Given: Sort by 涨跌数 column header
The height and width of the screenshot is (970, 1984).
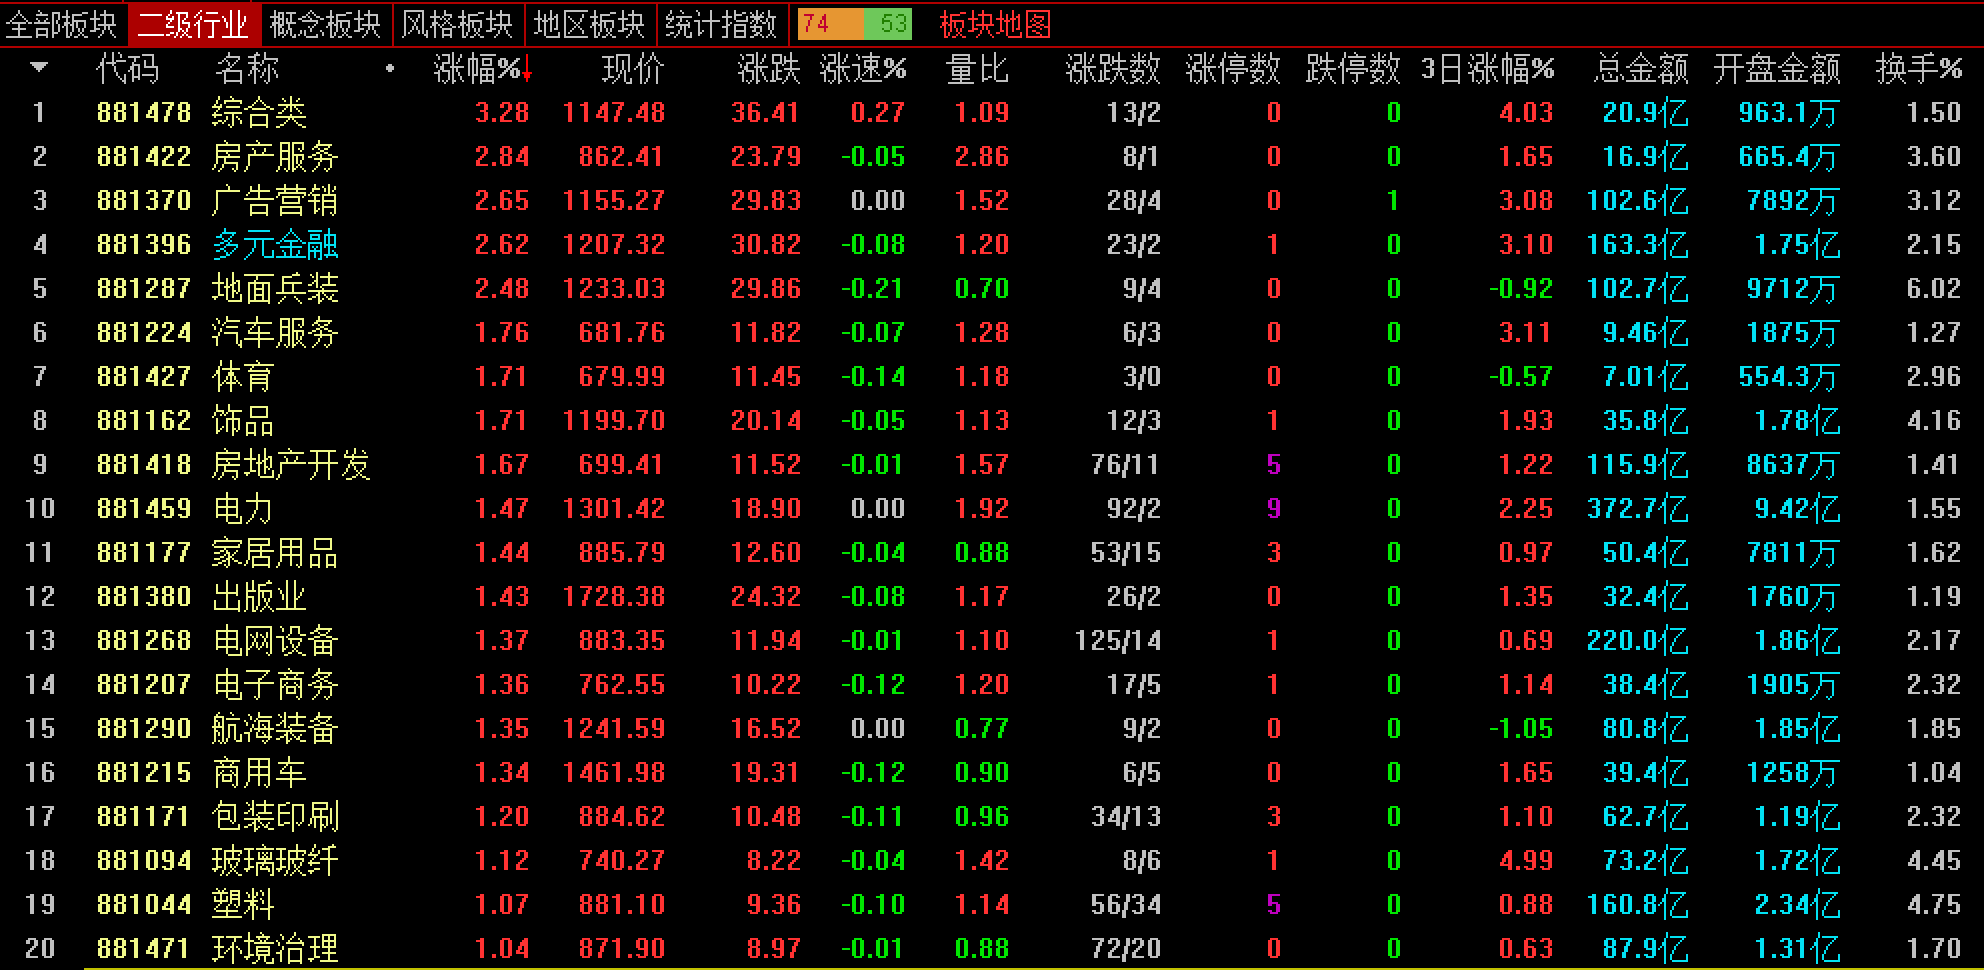Looking at the screenshot, I should click(x=1113, y=69).
